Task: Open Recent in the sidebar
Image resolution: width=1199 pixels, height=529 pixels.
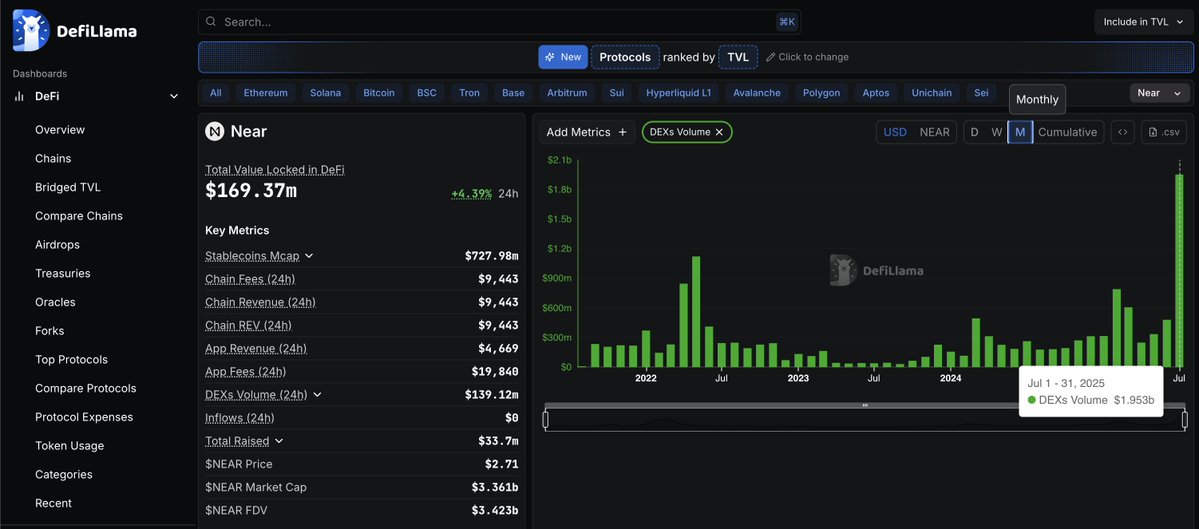Action: (54, 503)
